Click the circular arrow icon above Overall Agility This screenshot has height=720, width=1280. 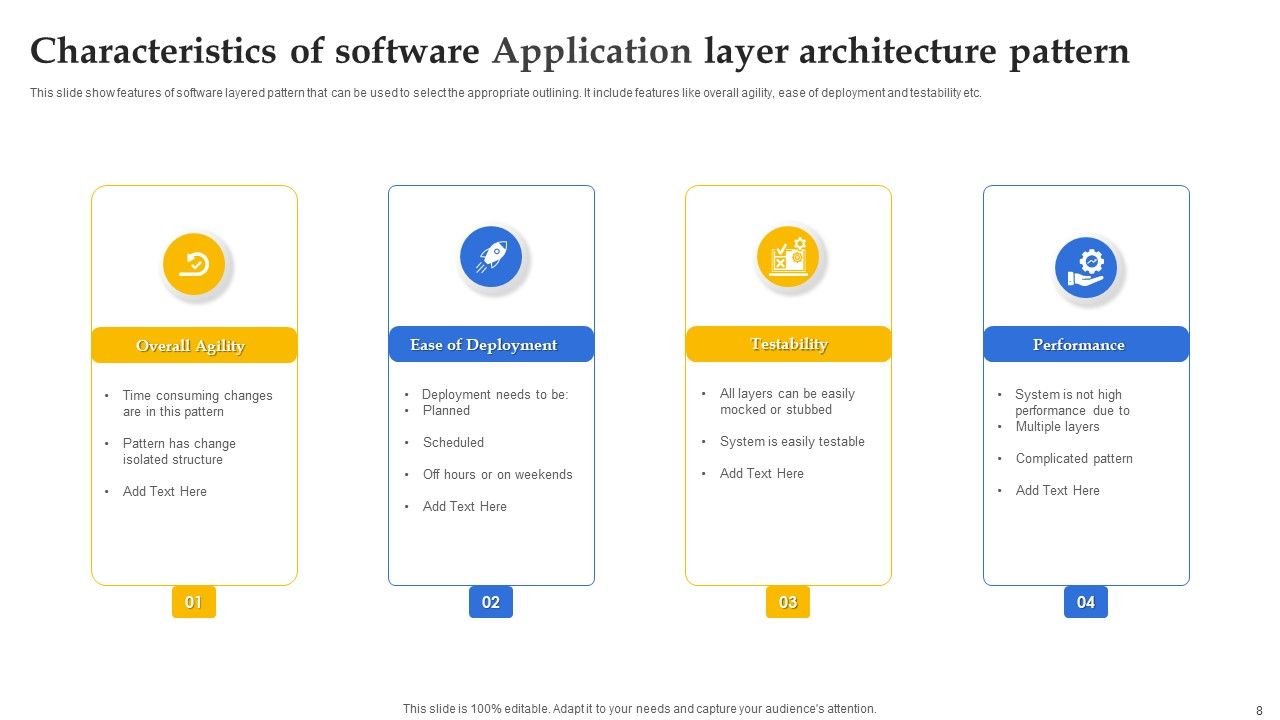pyautogui.click(x=195, y=263)
